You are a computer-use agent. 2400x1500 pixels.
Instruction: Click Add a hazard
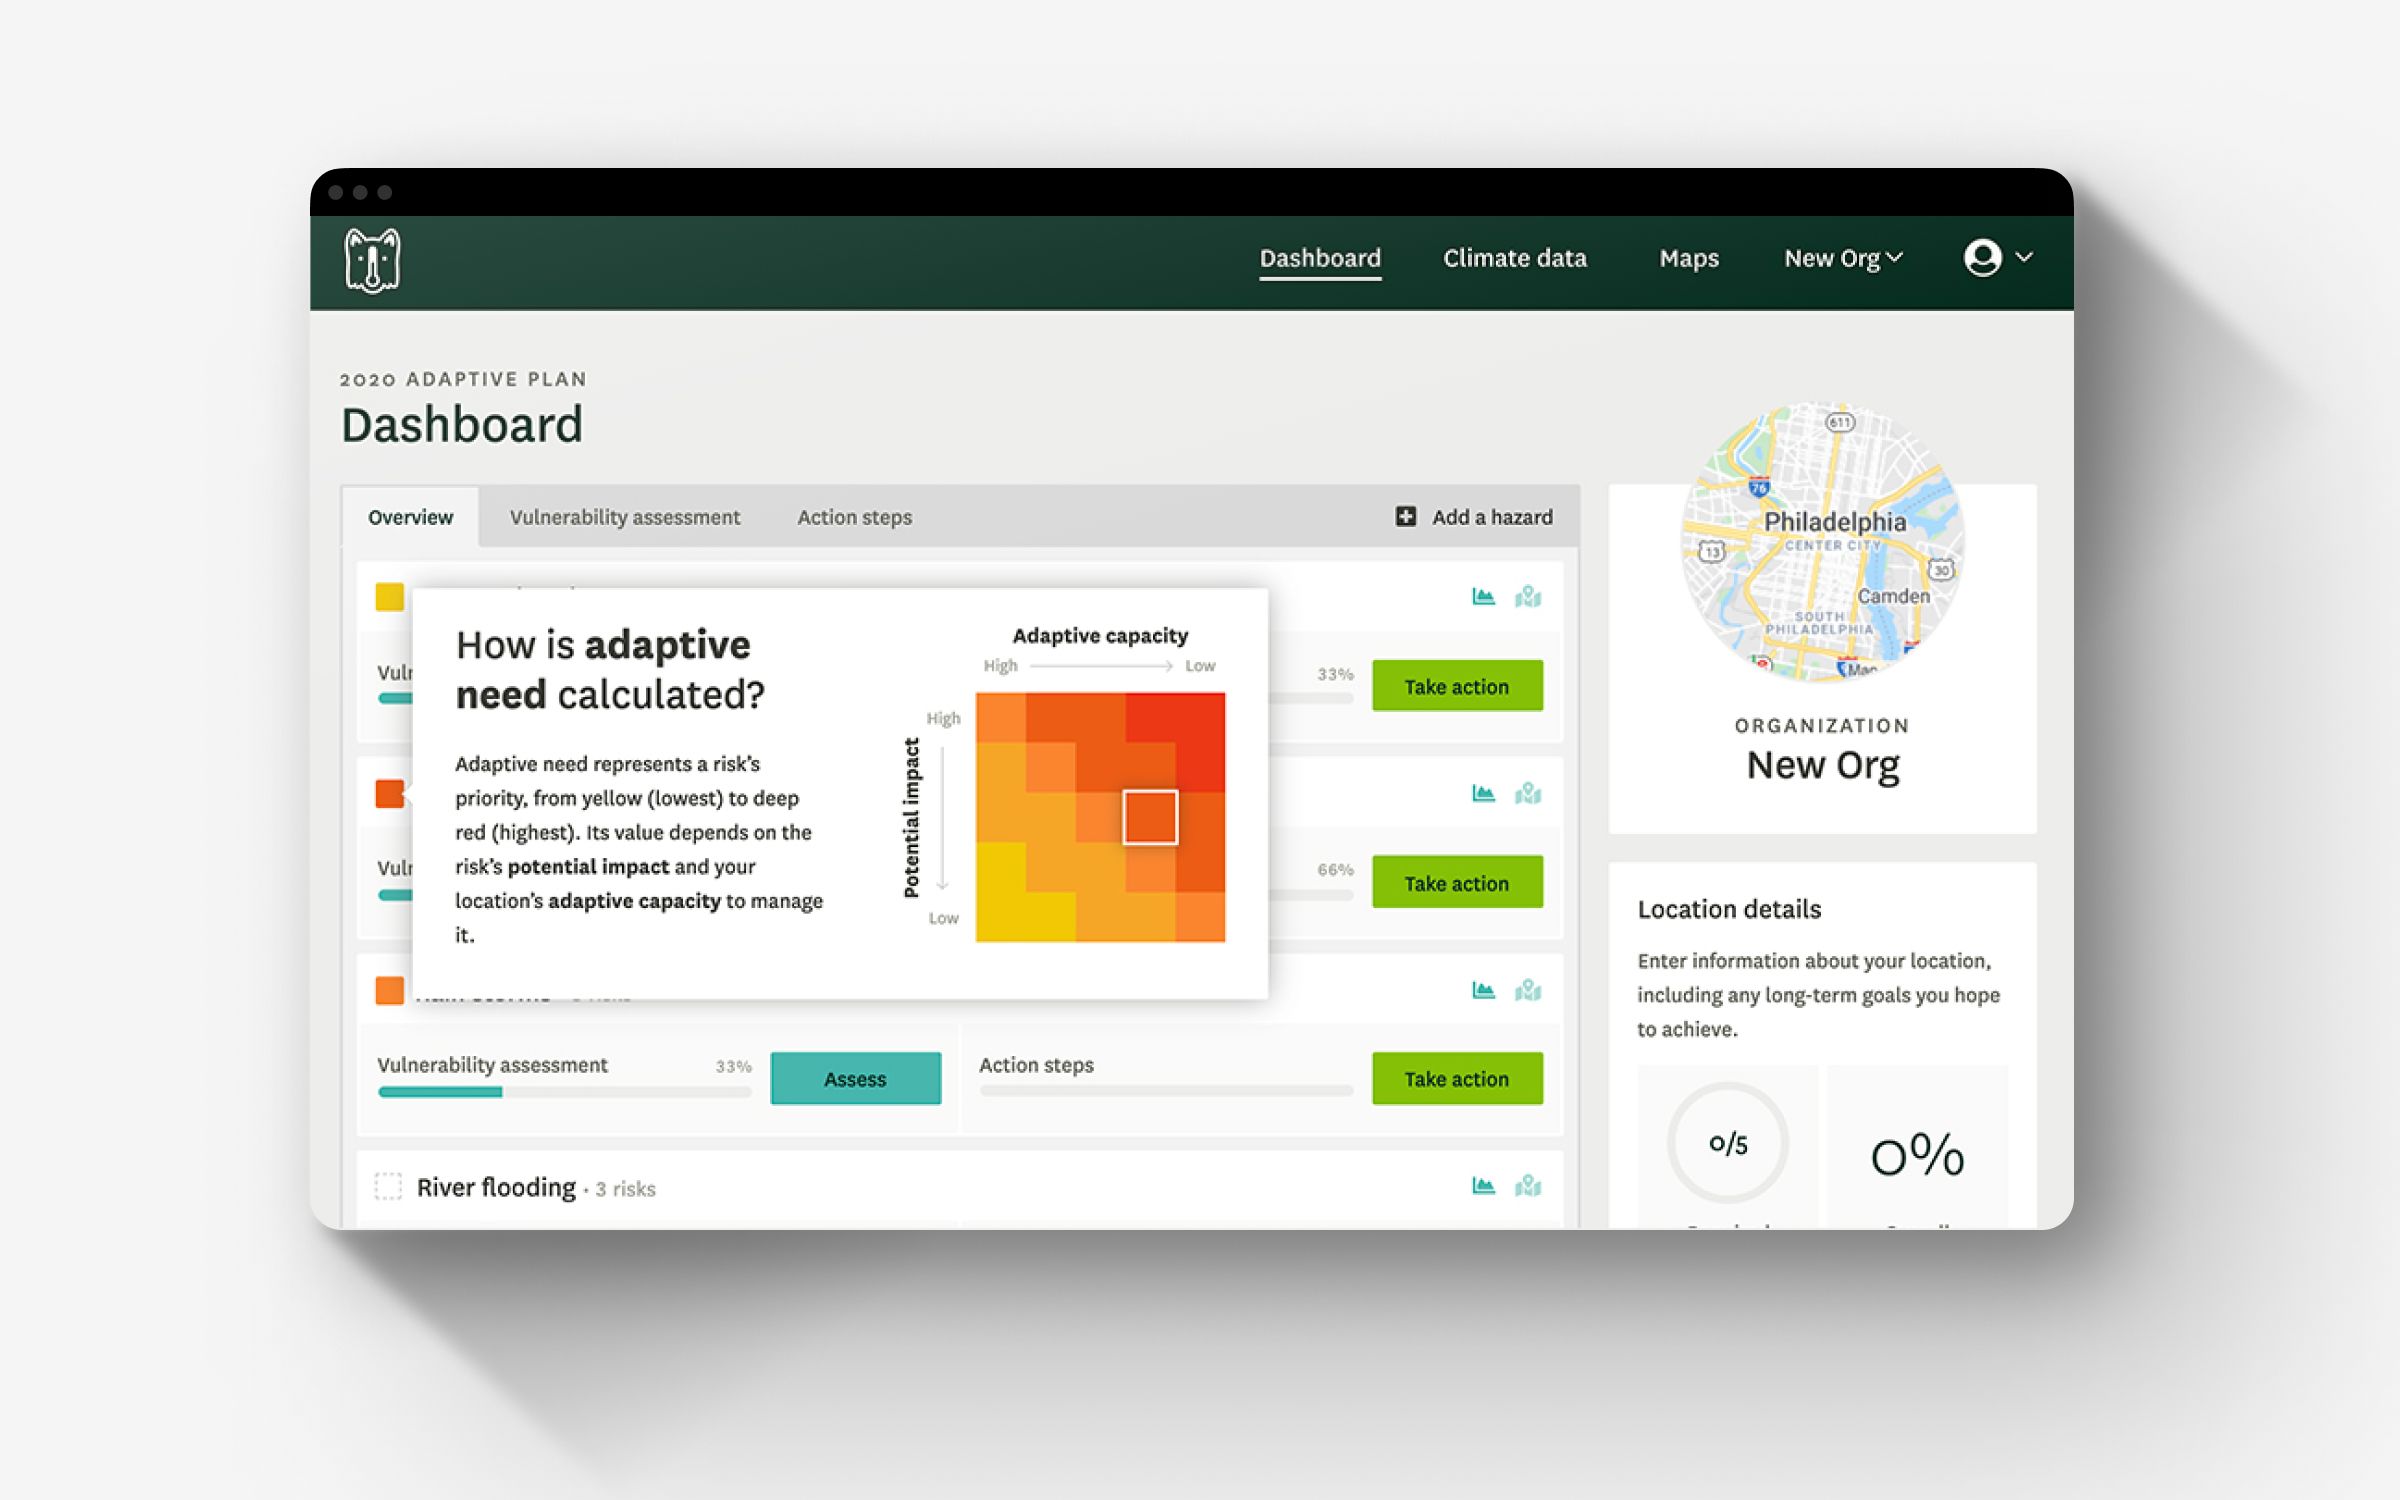(1474, 517)
